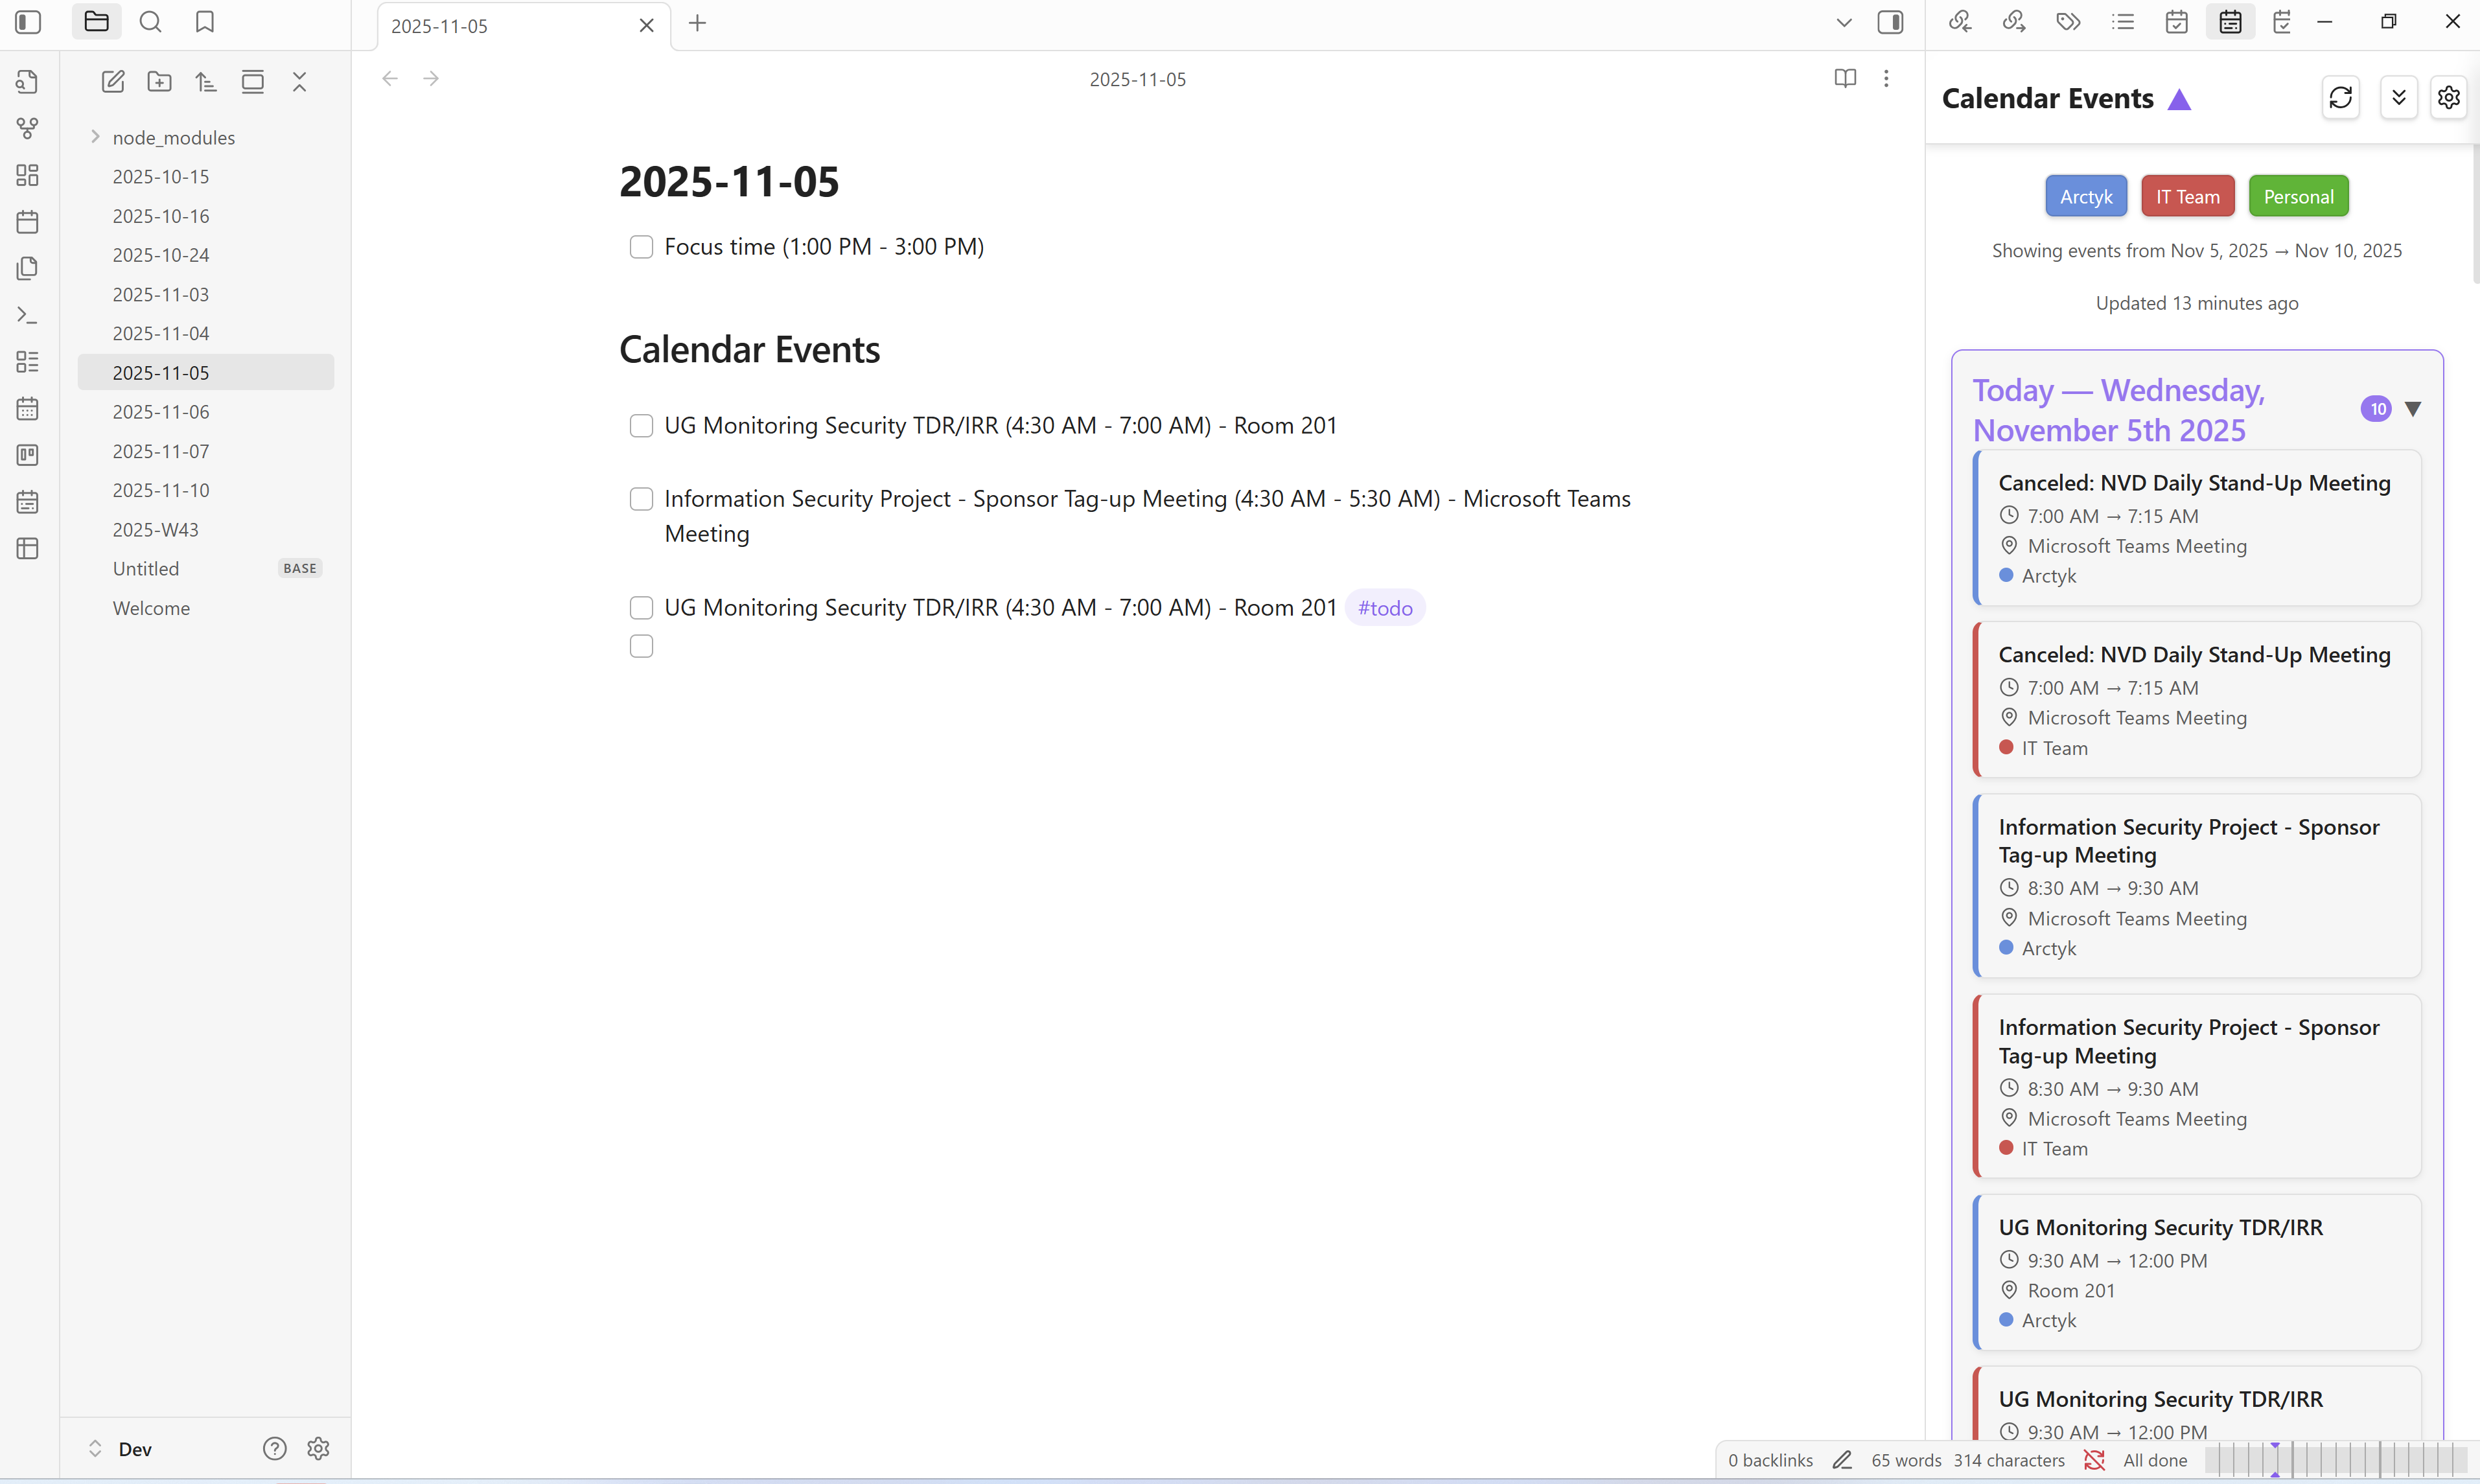Click the new note icon
Viewport: 2480px width, 1484px height.
point(113,82)
